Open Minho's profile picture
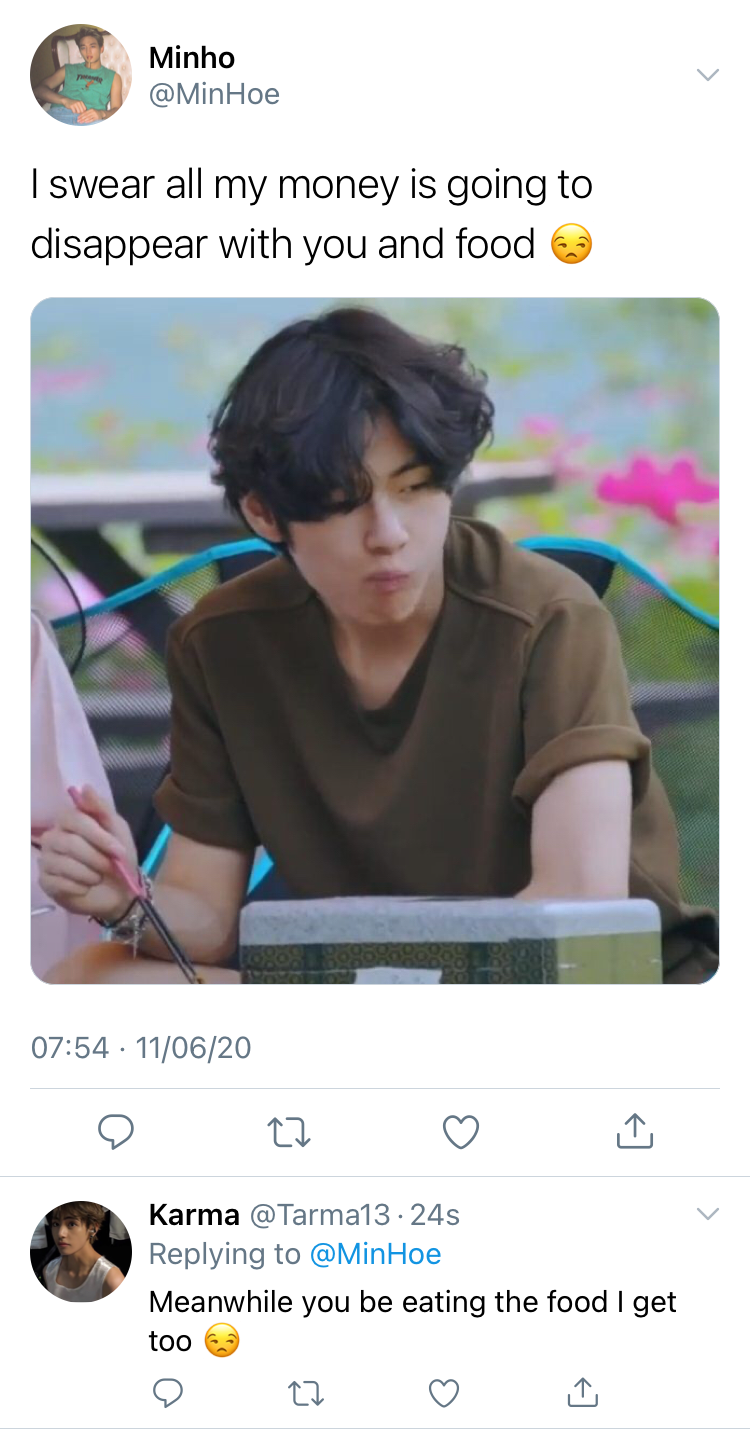 pos(81,75)
